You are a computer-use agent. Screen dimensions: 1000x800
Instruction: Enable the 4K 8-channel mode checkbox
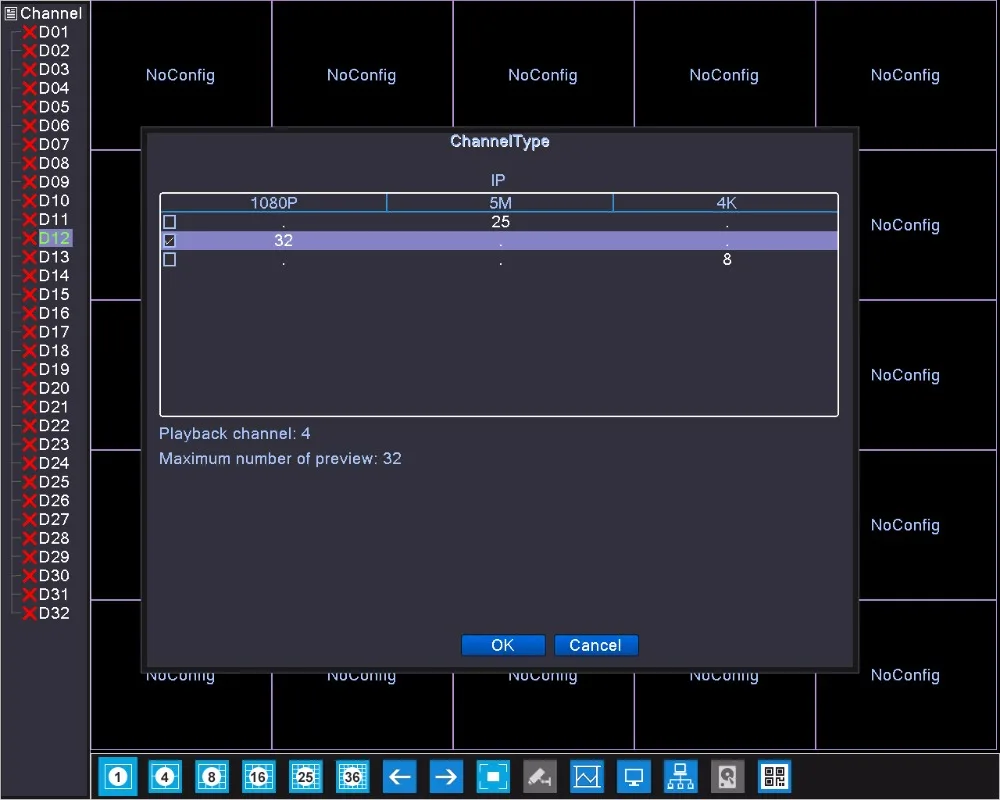pos(170,260)
